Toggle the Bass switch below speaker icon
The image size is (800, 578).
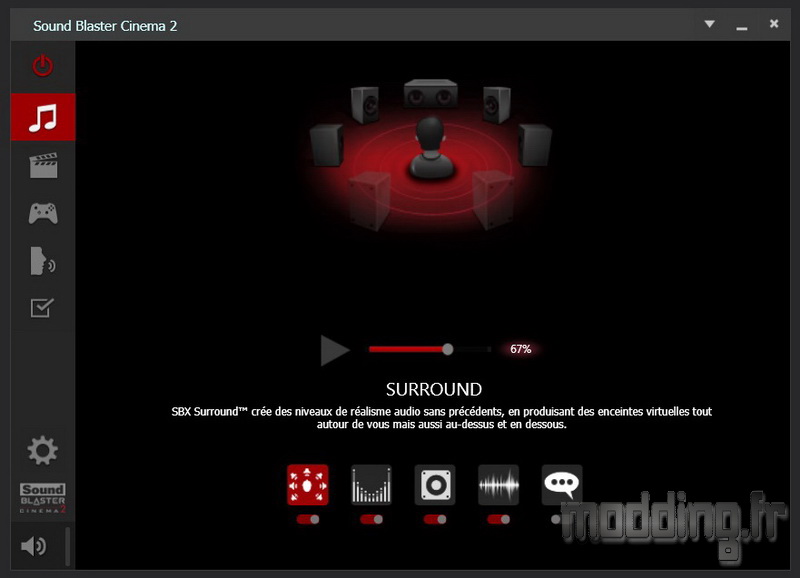(x=435, y=519)
